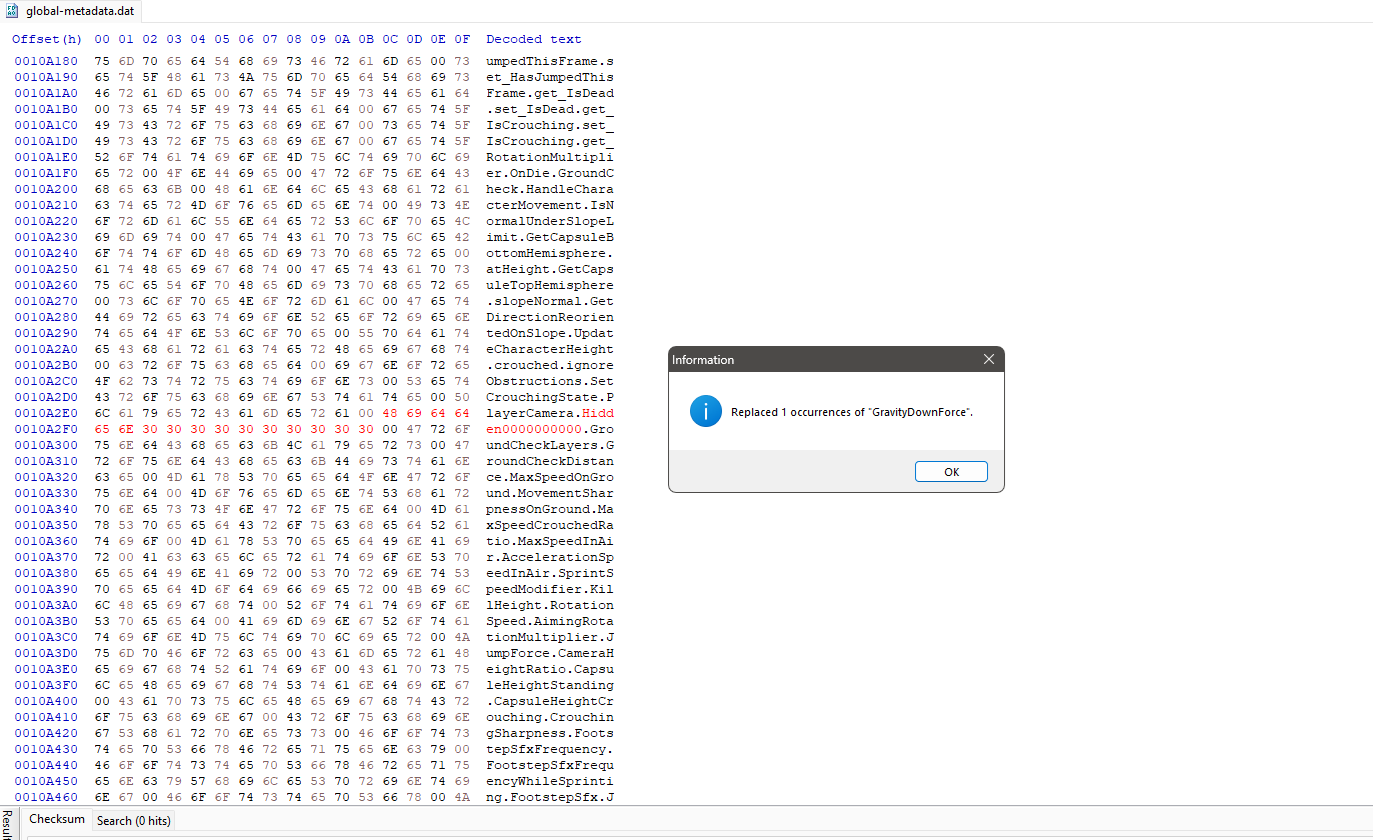Click decoded text 'RotationMultipli'

[x=550, y=158]
